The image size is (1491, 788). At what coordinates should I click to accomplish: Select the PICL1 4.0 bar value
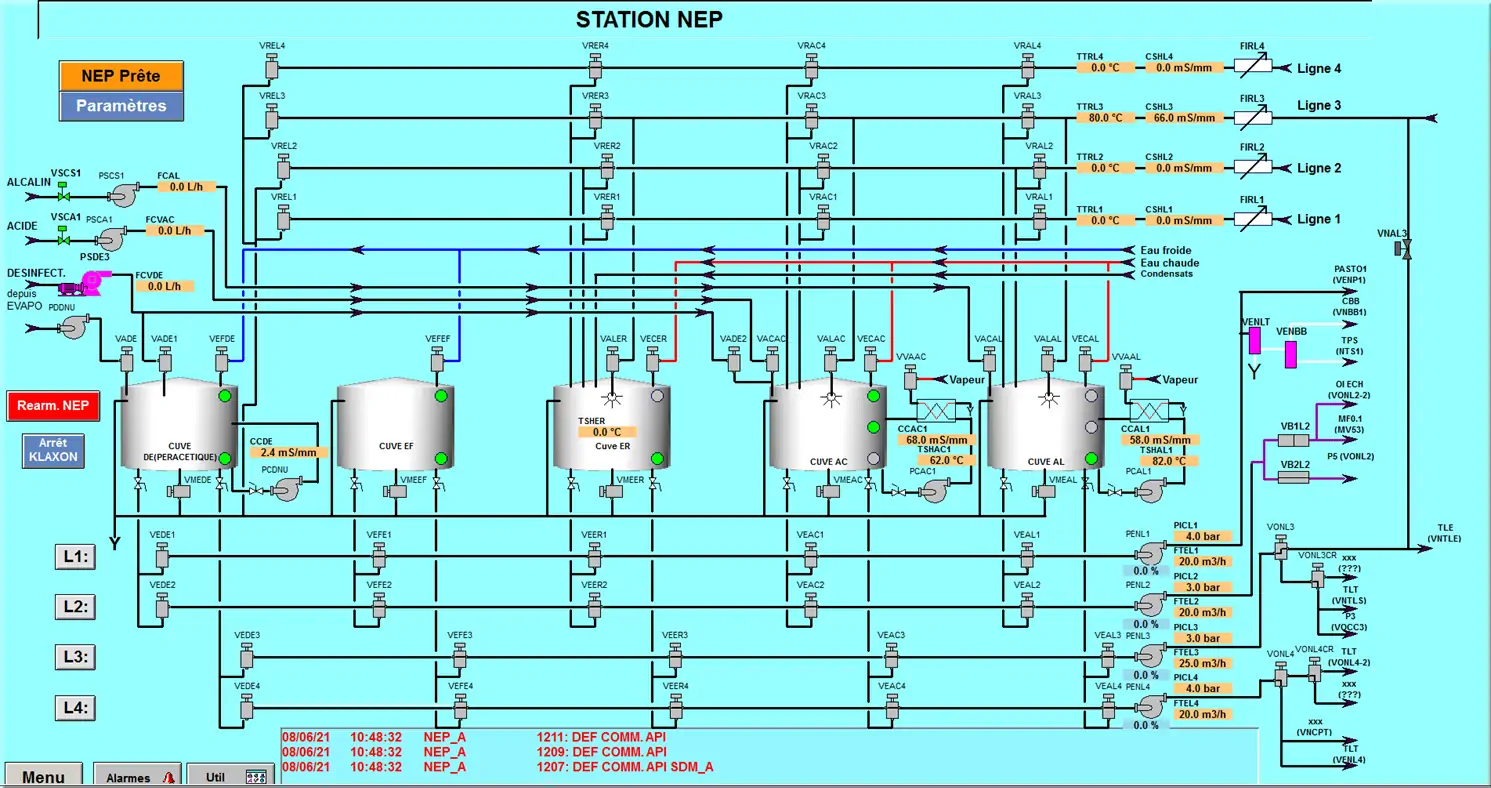point(1203,536)
